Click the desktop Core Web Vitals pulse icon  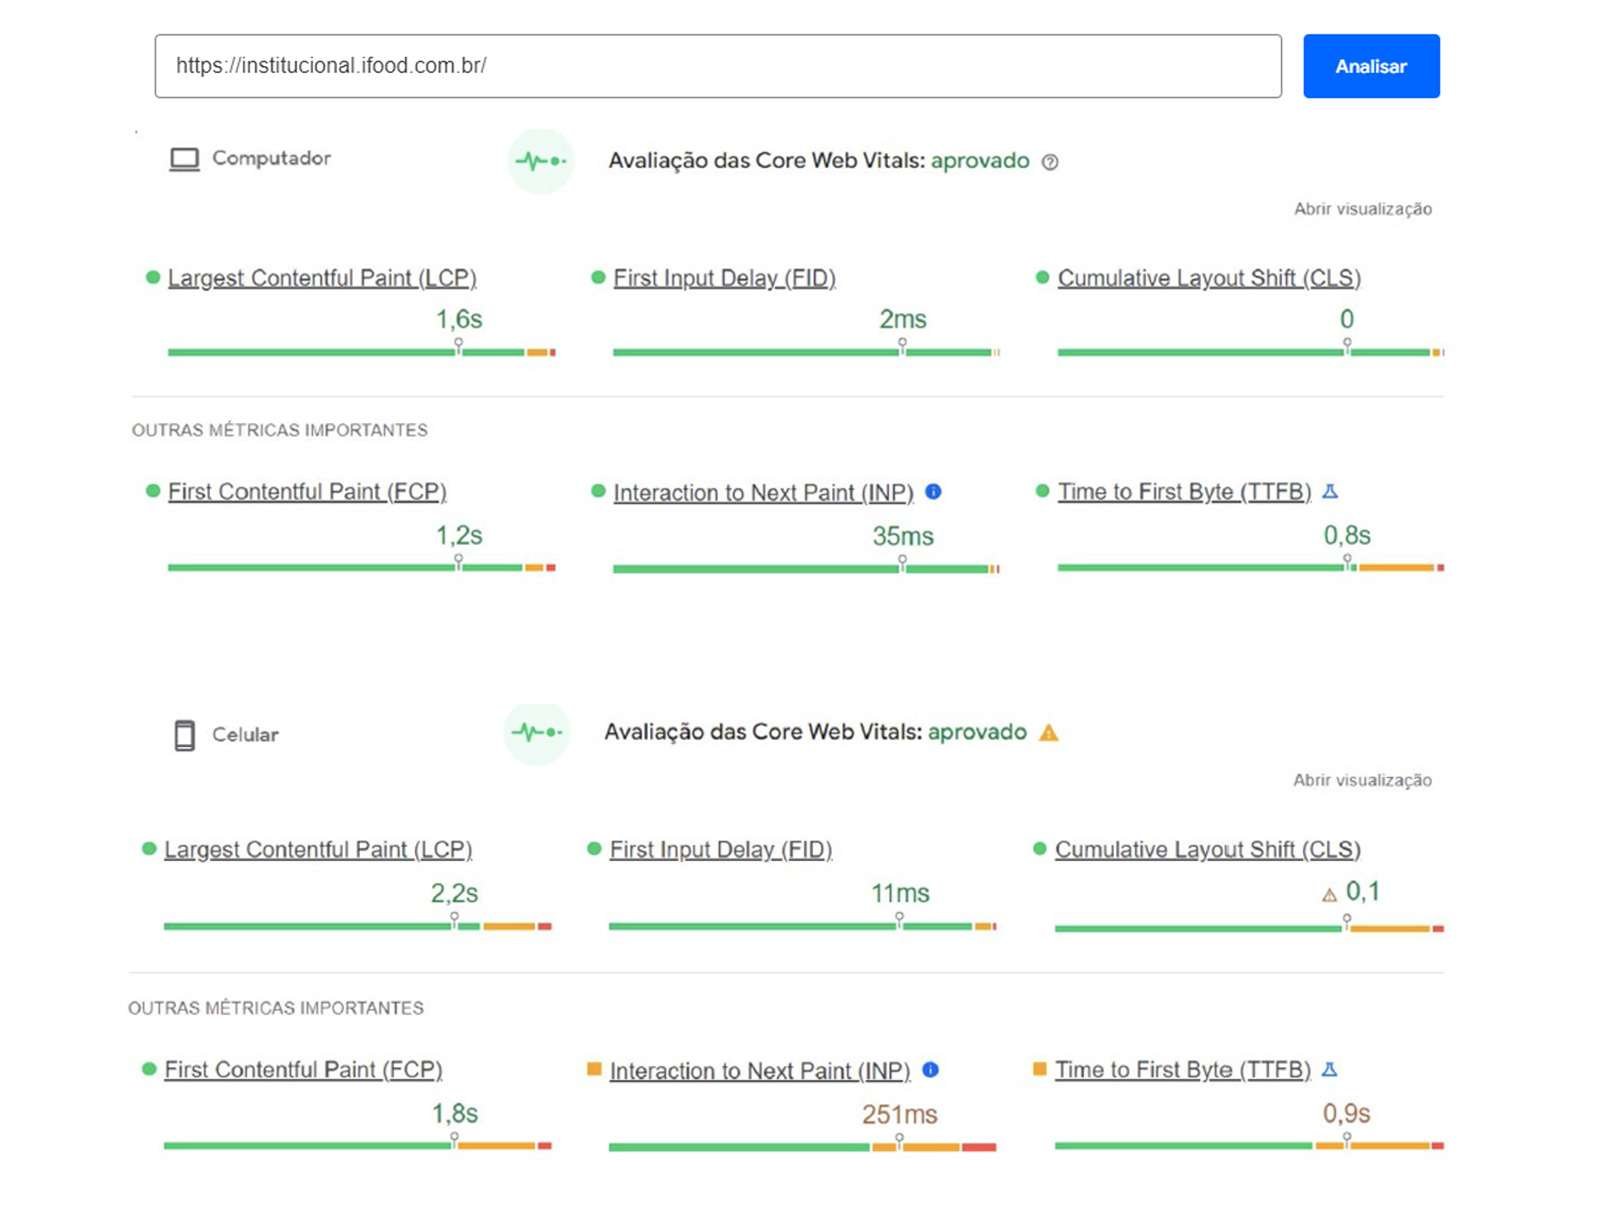click(540, 161)
